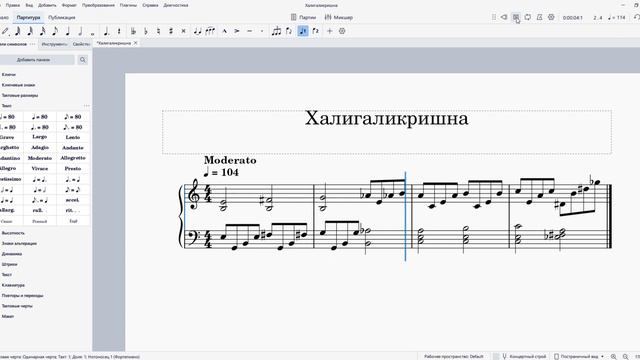Select the Vivace tempo in palette
This screenshot has height=360, width=640.
click(x=40, y=168)
